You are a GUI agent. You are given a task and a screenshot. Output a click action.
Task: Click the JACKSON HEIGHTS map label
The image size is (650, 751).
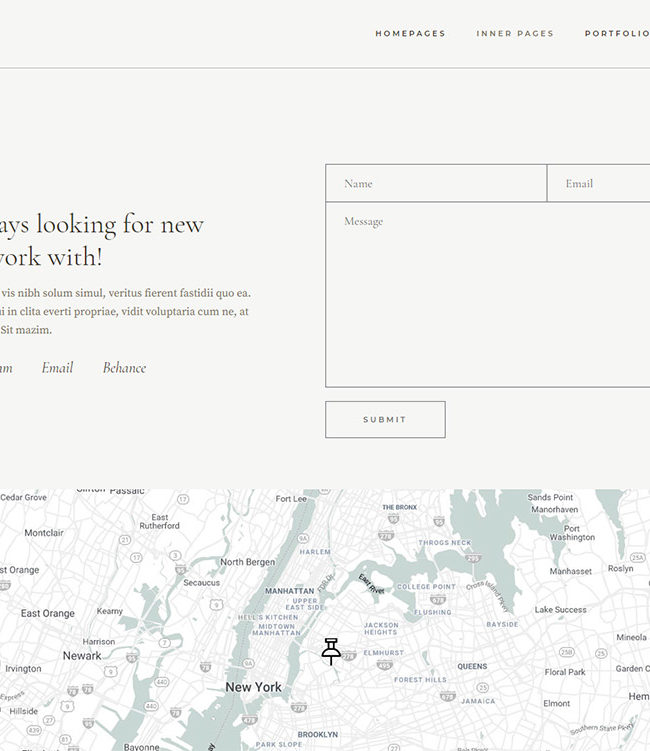pyautogui.click(x=381, y=628)
